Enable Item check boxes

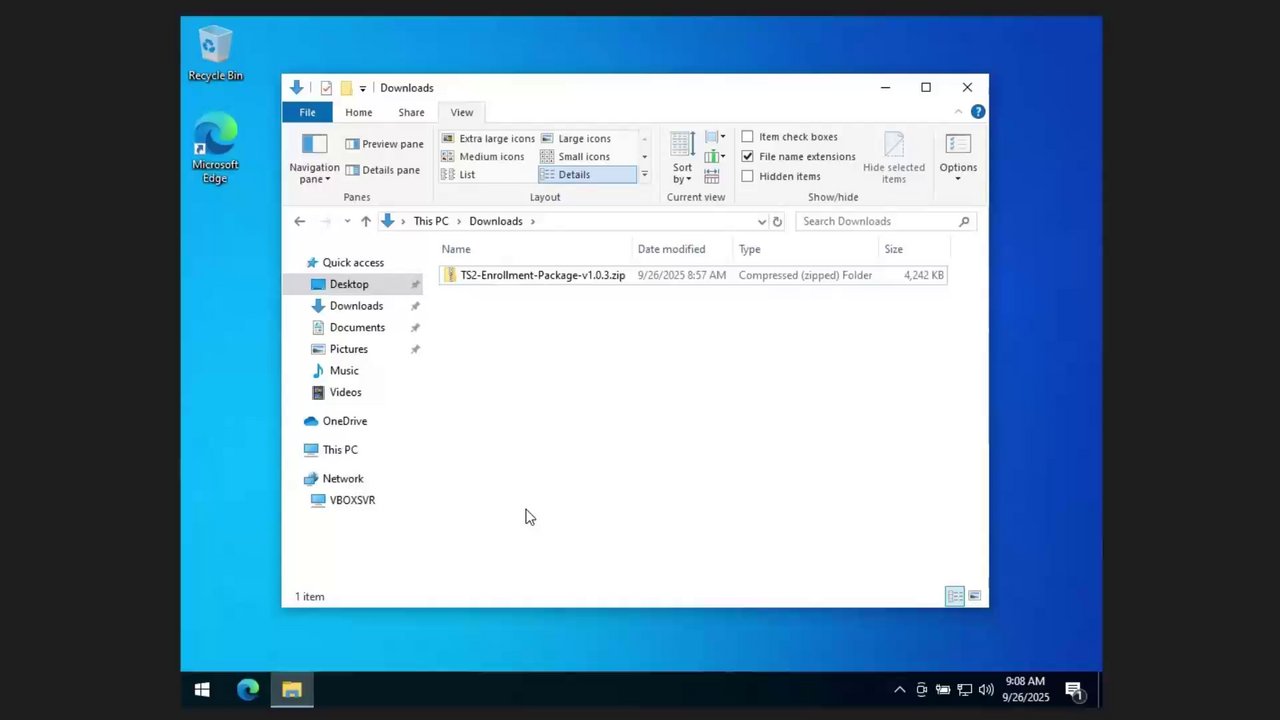tap(790, 137)
